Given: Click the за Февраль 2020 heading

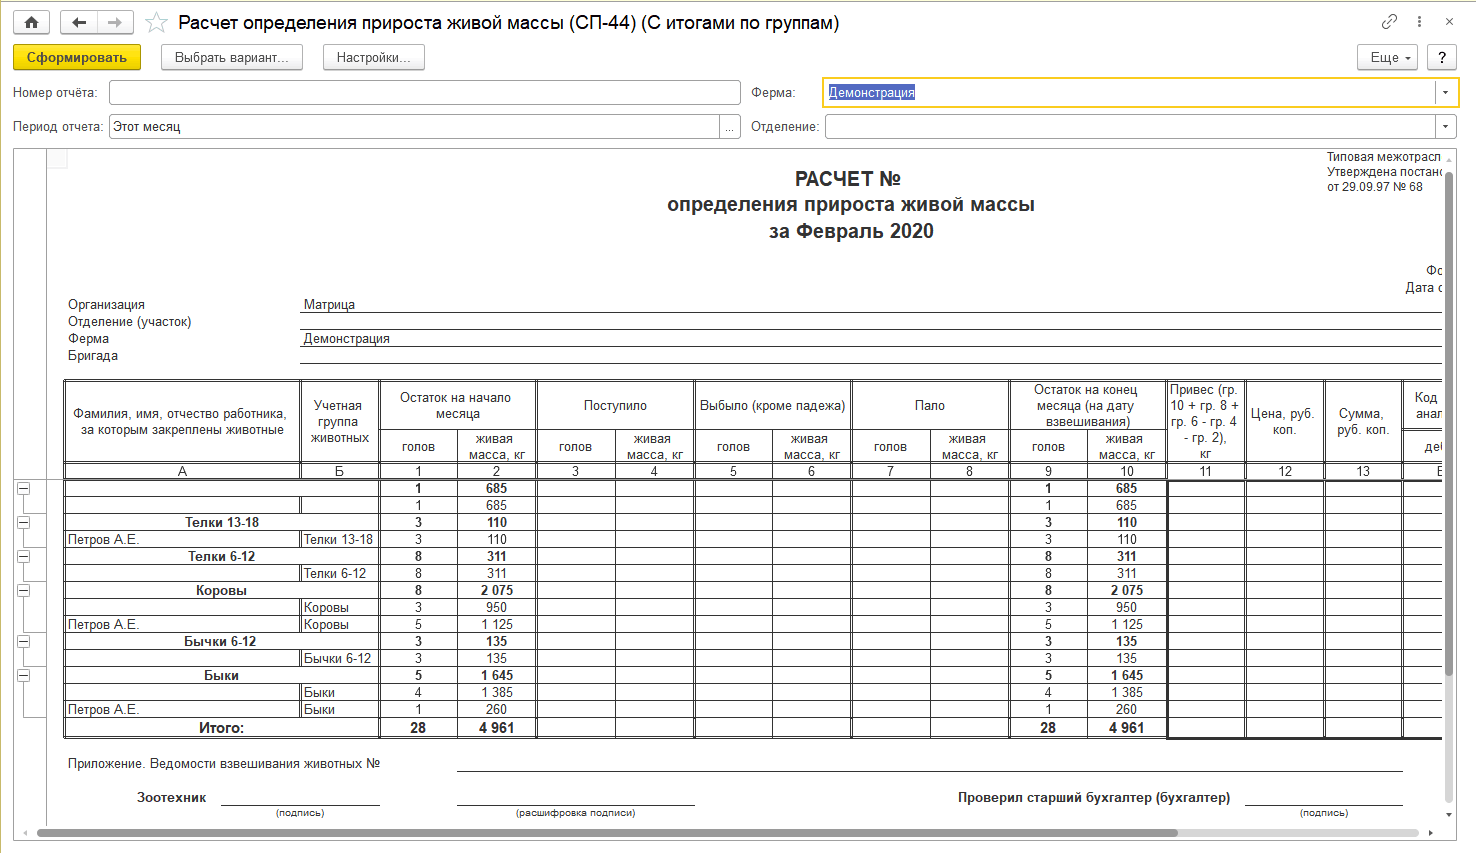Looking at the screenshot, I should pos(851,231).
